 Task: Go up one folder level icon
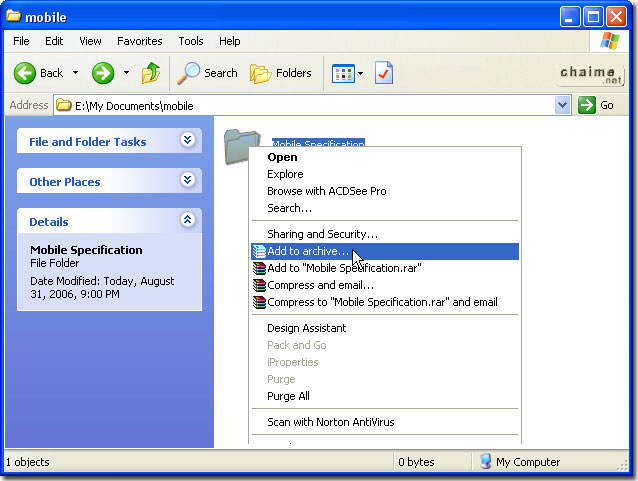(151, 73)
